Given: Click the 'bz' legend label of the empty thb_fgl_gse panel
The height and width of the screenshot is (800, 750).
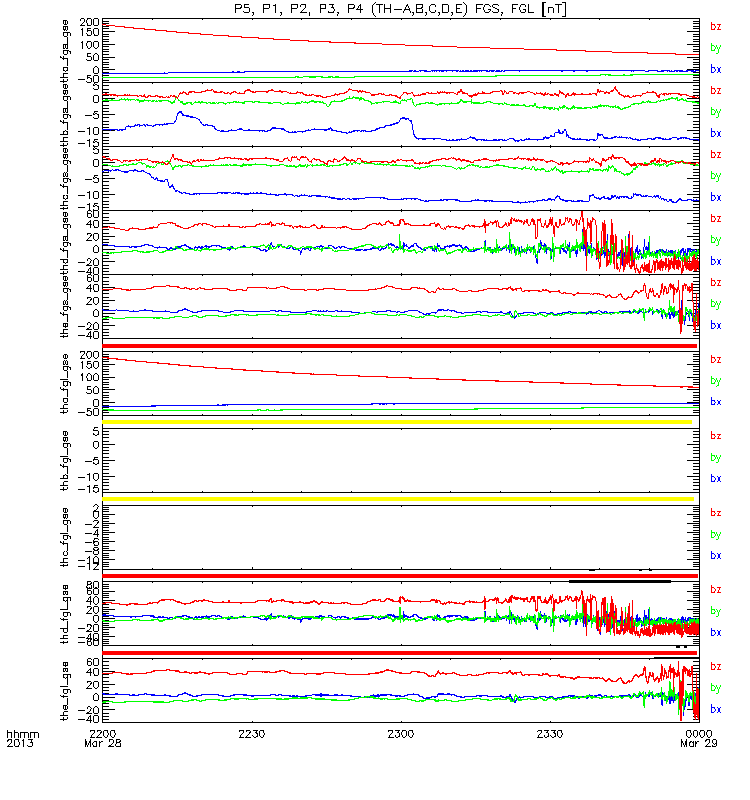Looking at the screenshot, I should 715,436.
